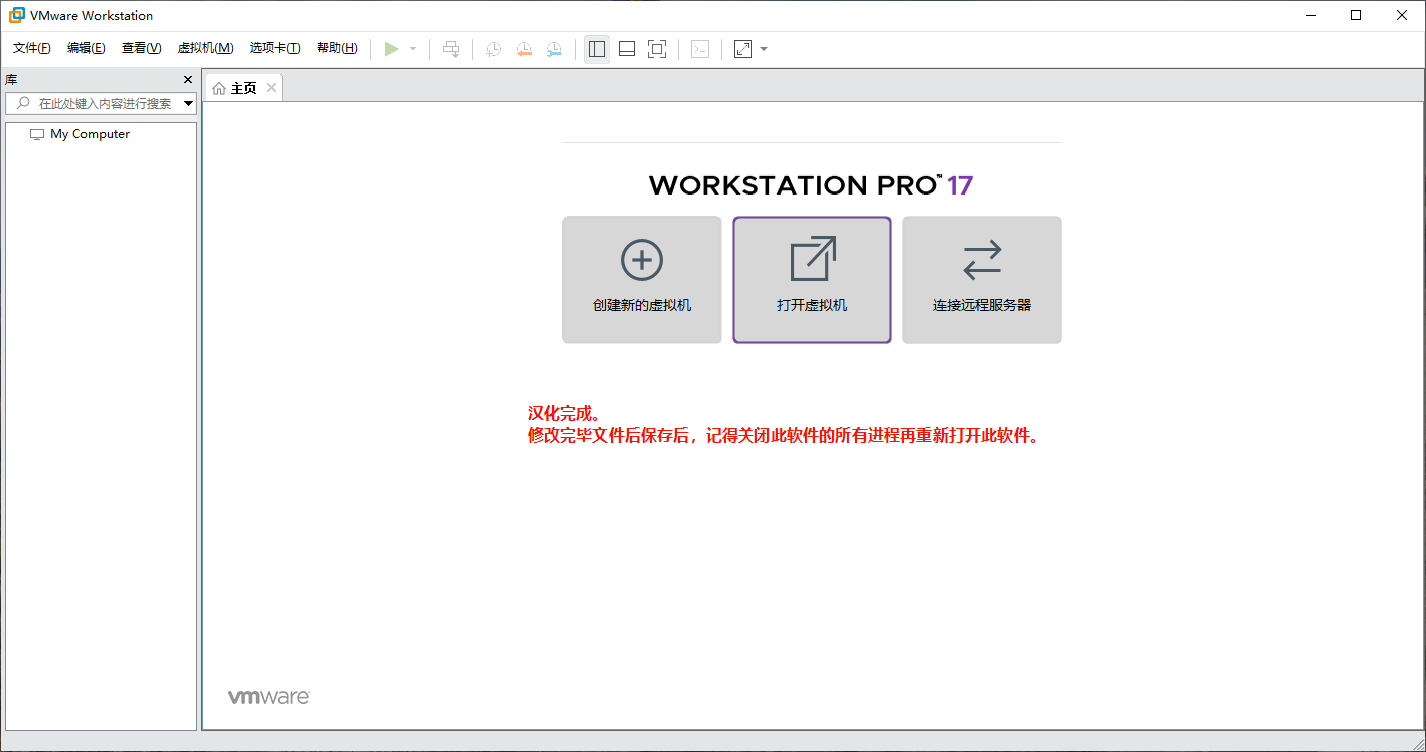Click the 打开虚拟机 tile
The image size is (1426, 752).
click(x=812, y=280)
